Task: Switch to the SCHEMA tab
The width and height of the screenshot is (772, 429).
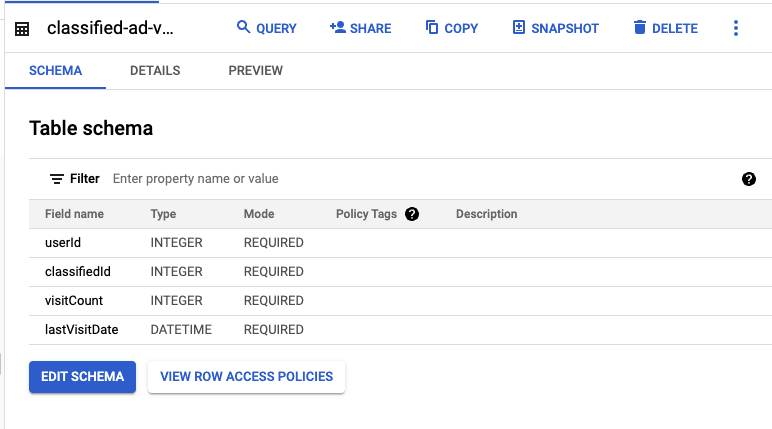Action: pos(55,70)
